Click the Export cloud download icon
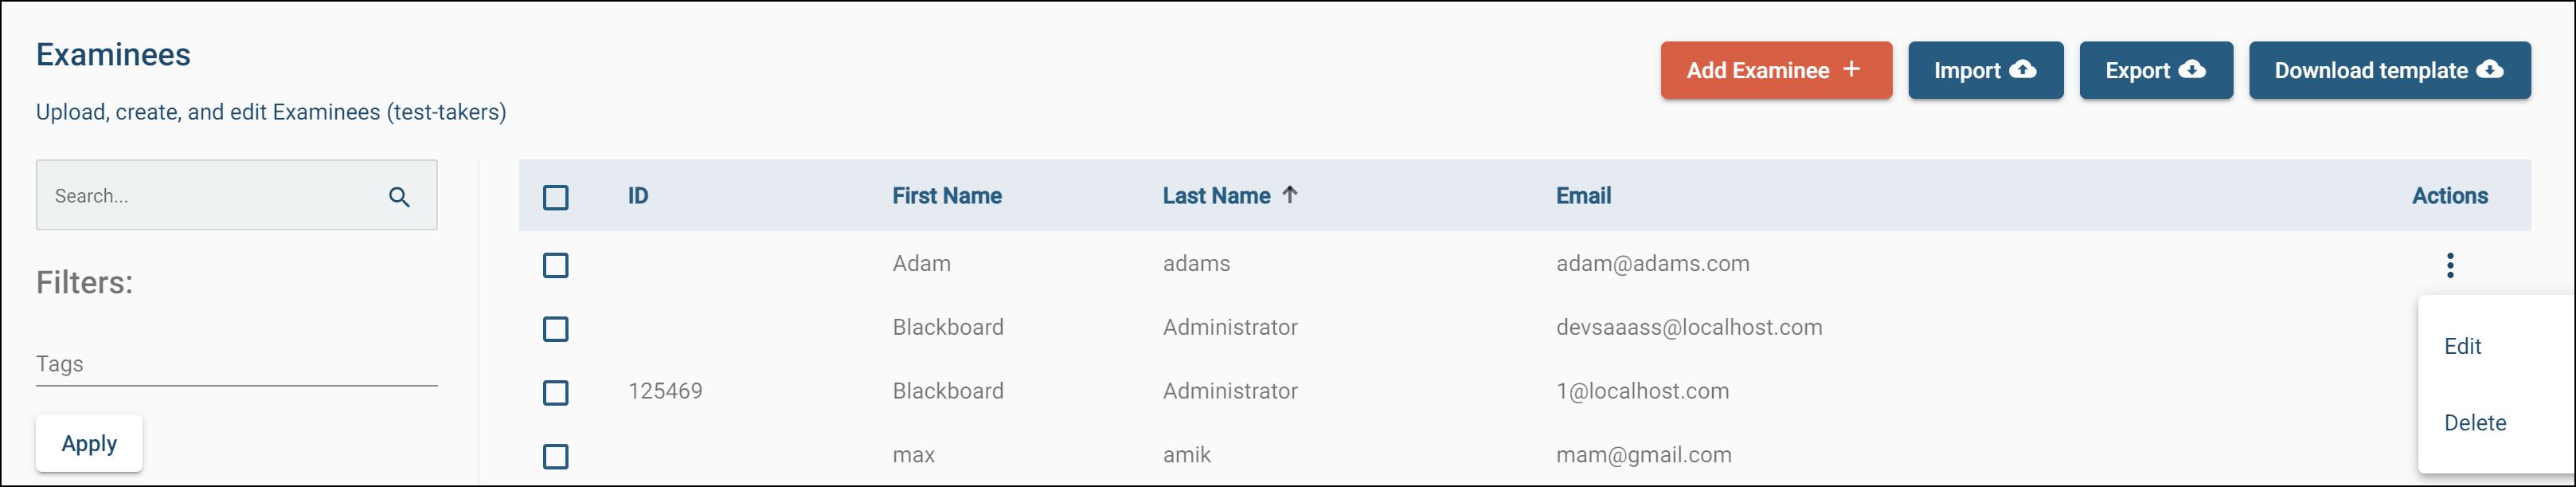This screenshot has height=487, width=2576. pos(2192,70)
